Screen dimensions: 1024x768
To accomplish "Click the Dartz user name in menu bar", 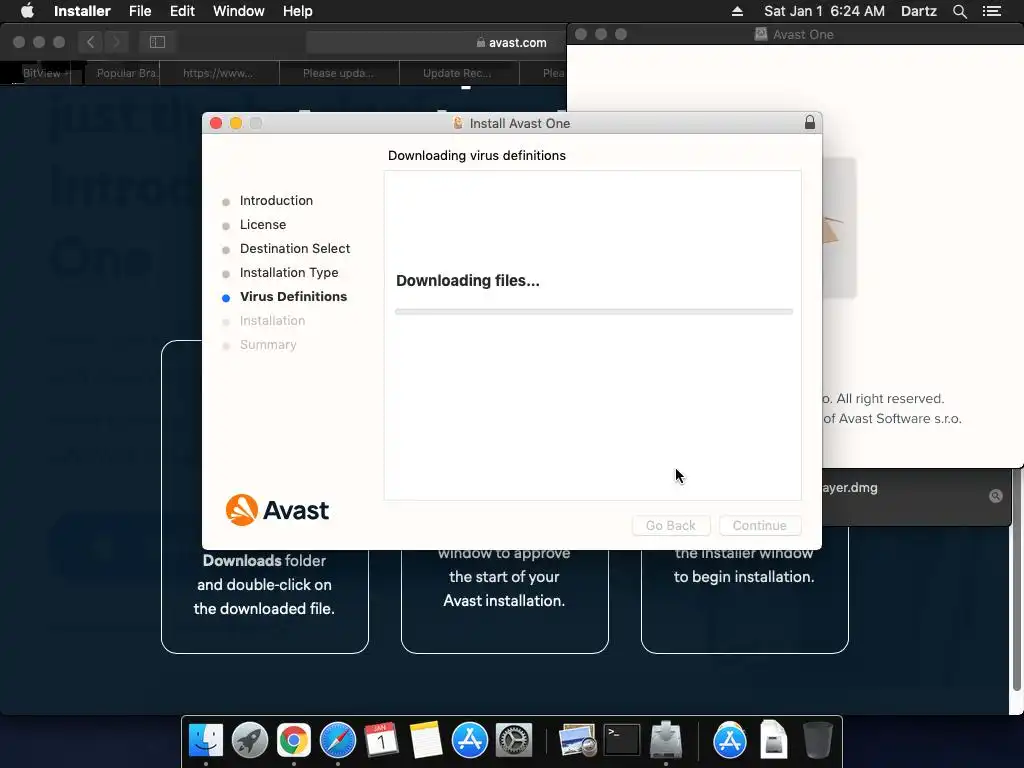I will click(x=918, y=11).
